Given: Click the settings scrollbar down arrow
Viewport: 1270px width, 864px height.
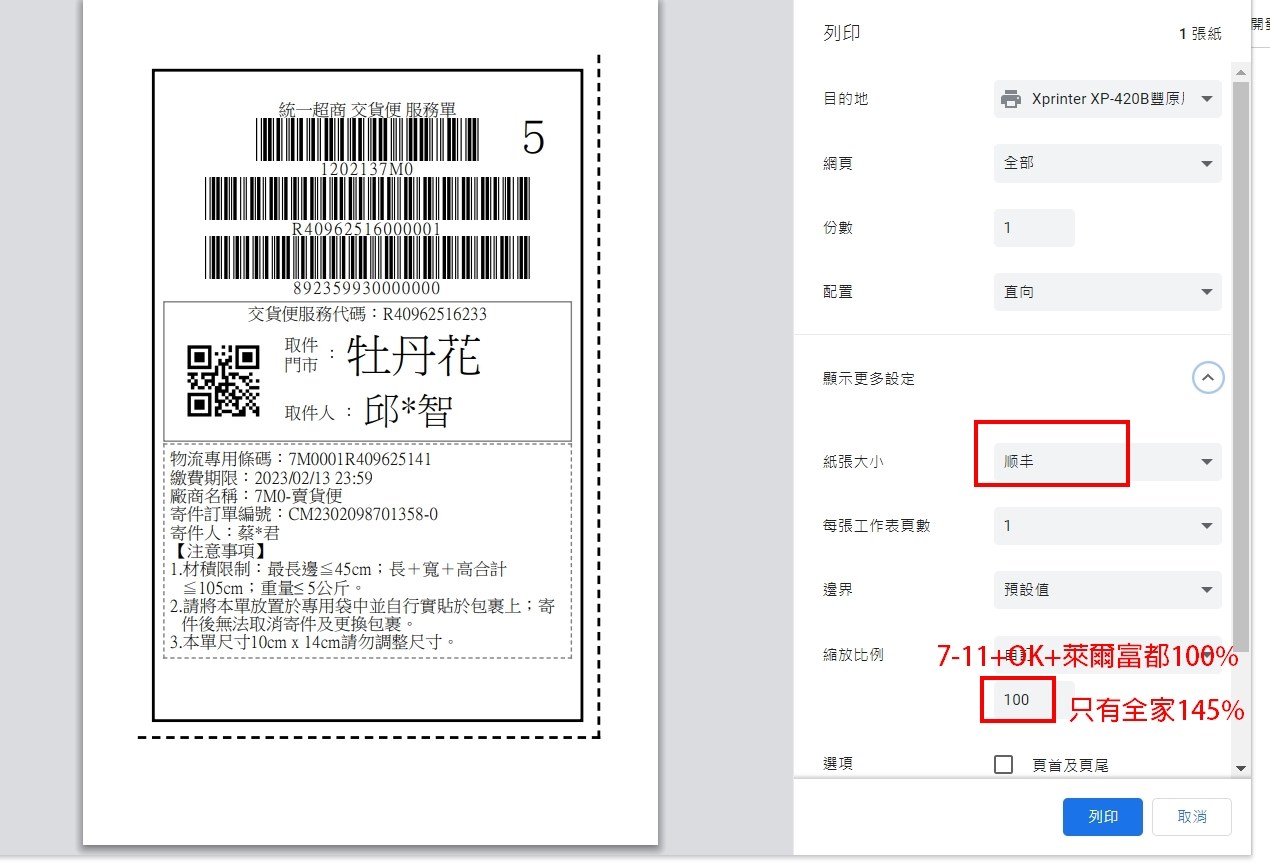Looking at the screenshot, I should coord(1241,768).
